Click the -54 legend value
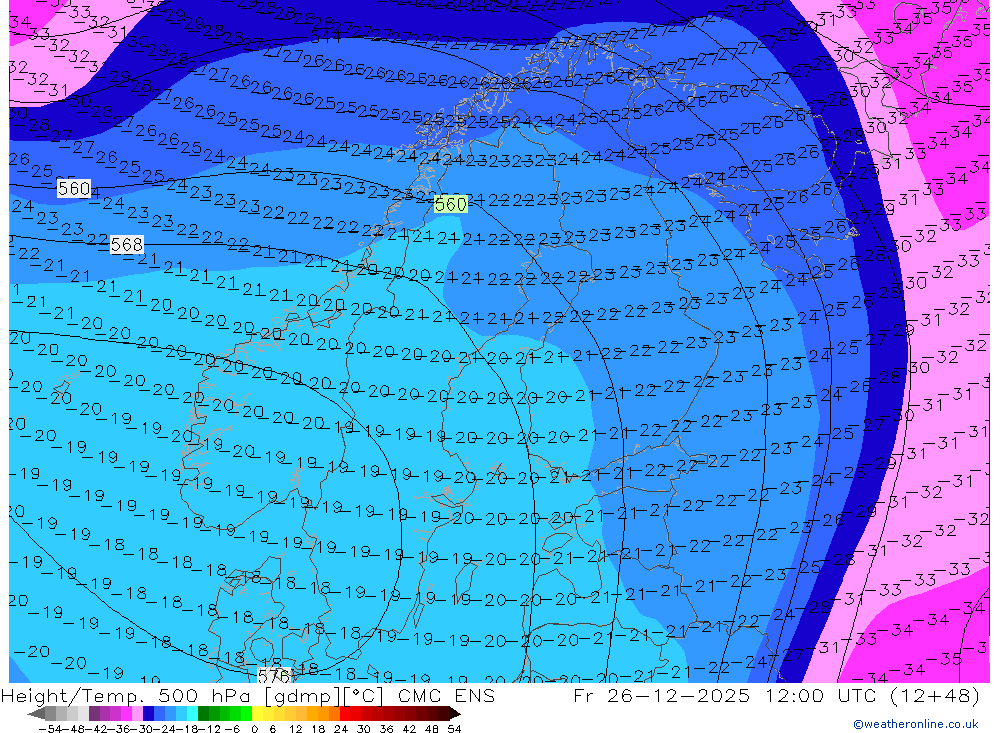The image size is (1000, 733). 51,729
